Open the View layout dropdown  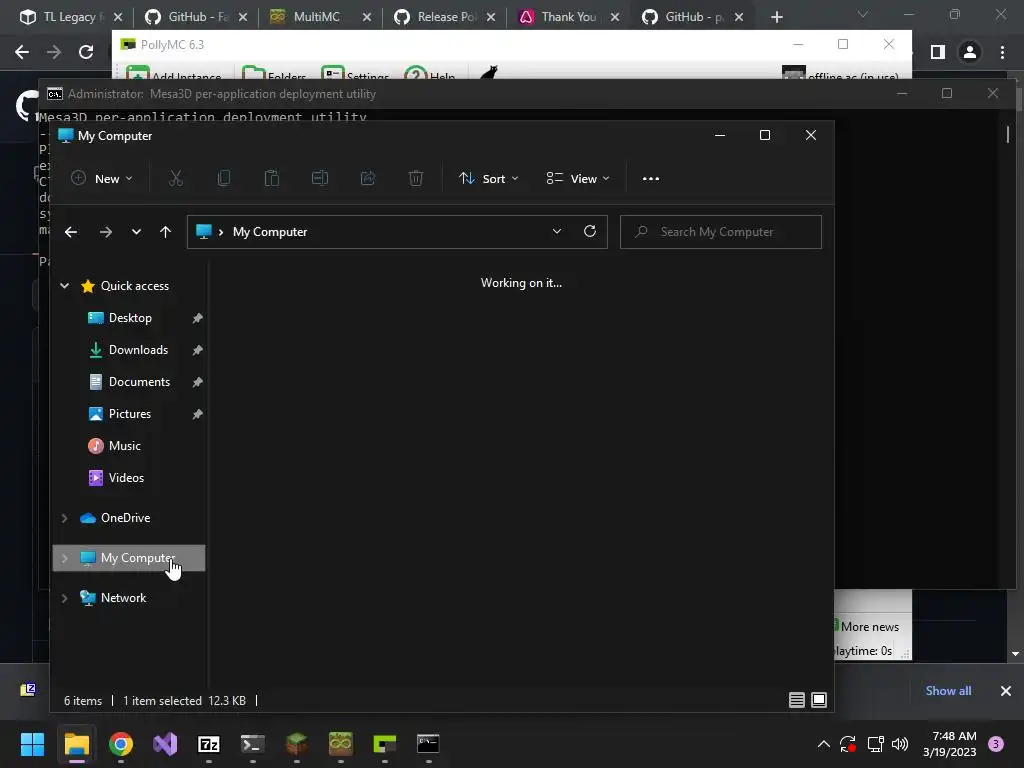tap(578, 178)
